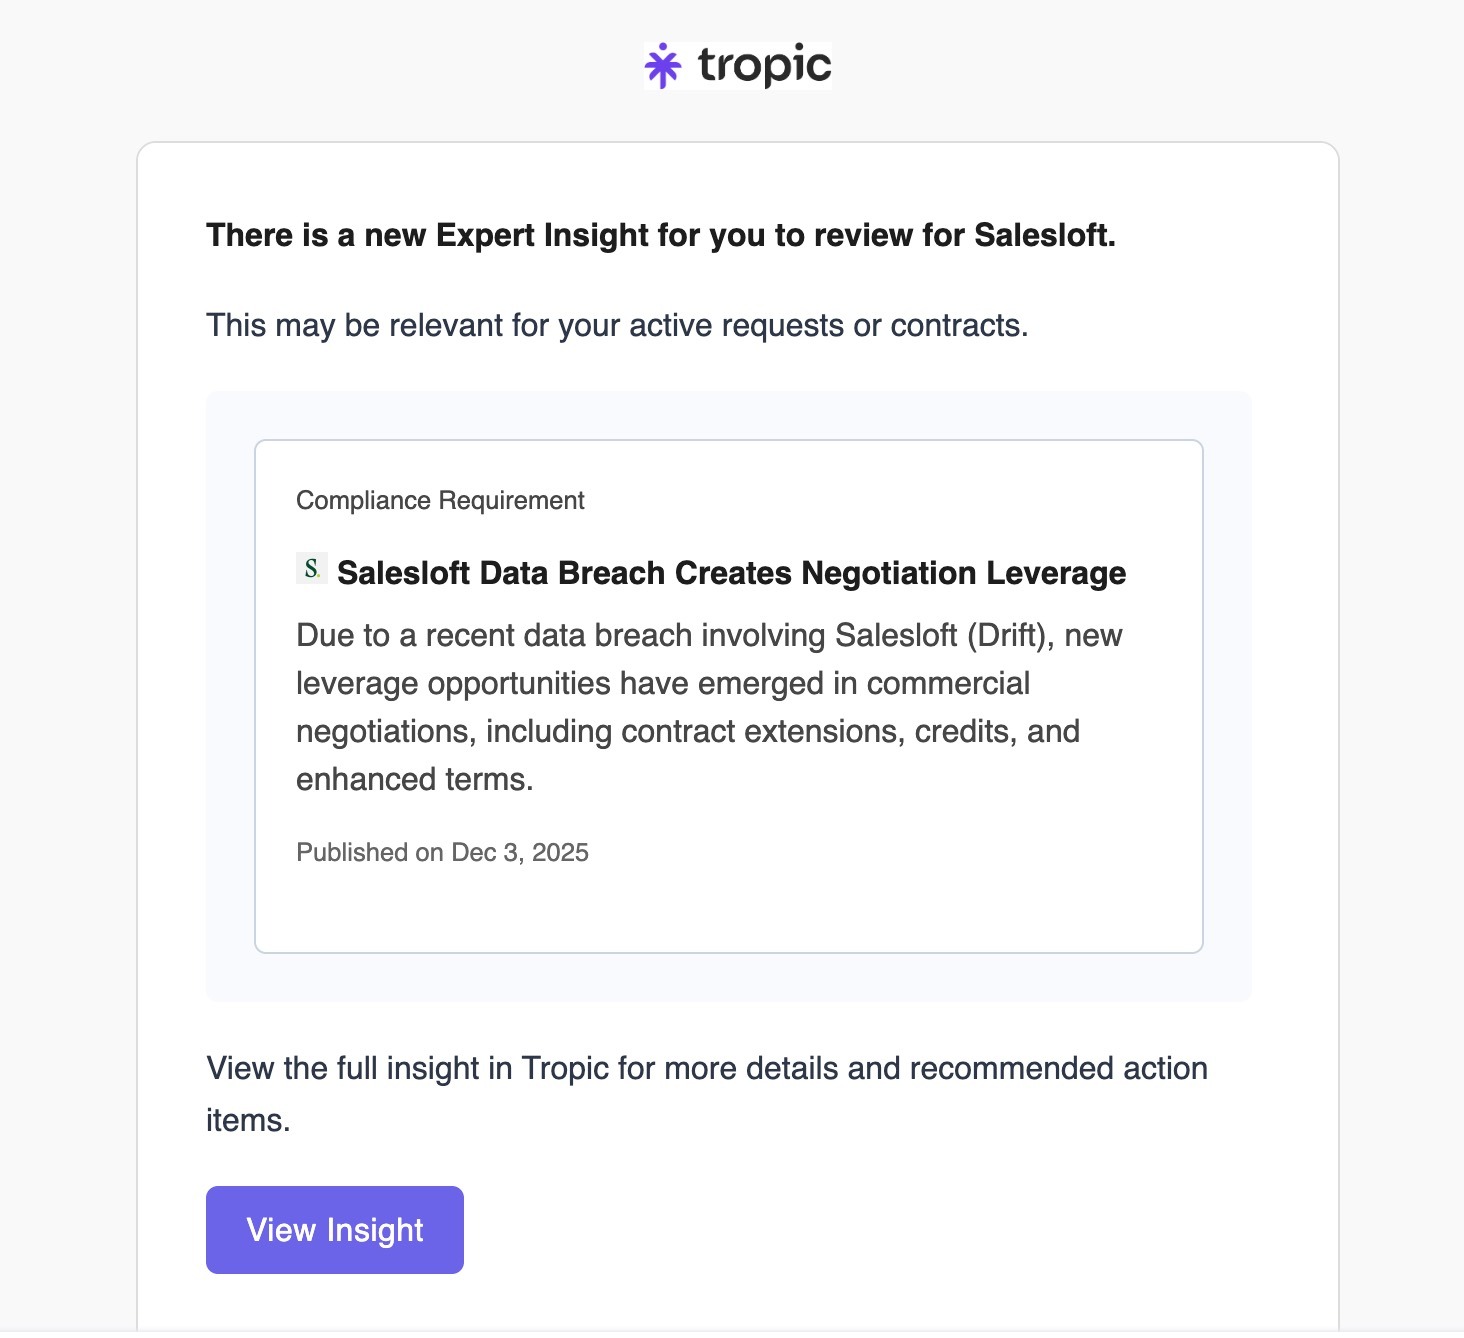Click "leverage opportunities" text in the insight card

point(453,684)
